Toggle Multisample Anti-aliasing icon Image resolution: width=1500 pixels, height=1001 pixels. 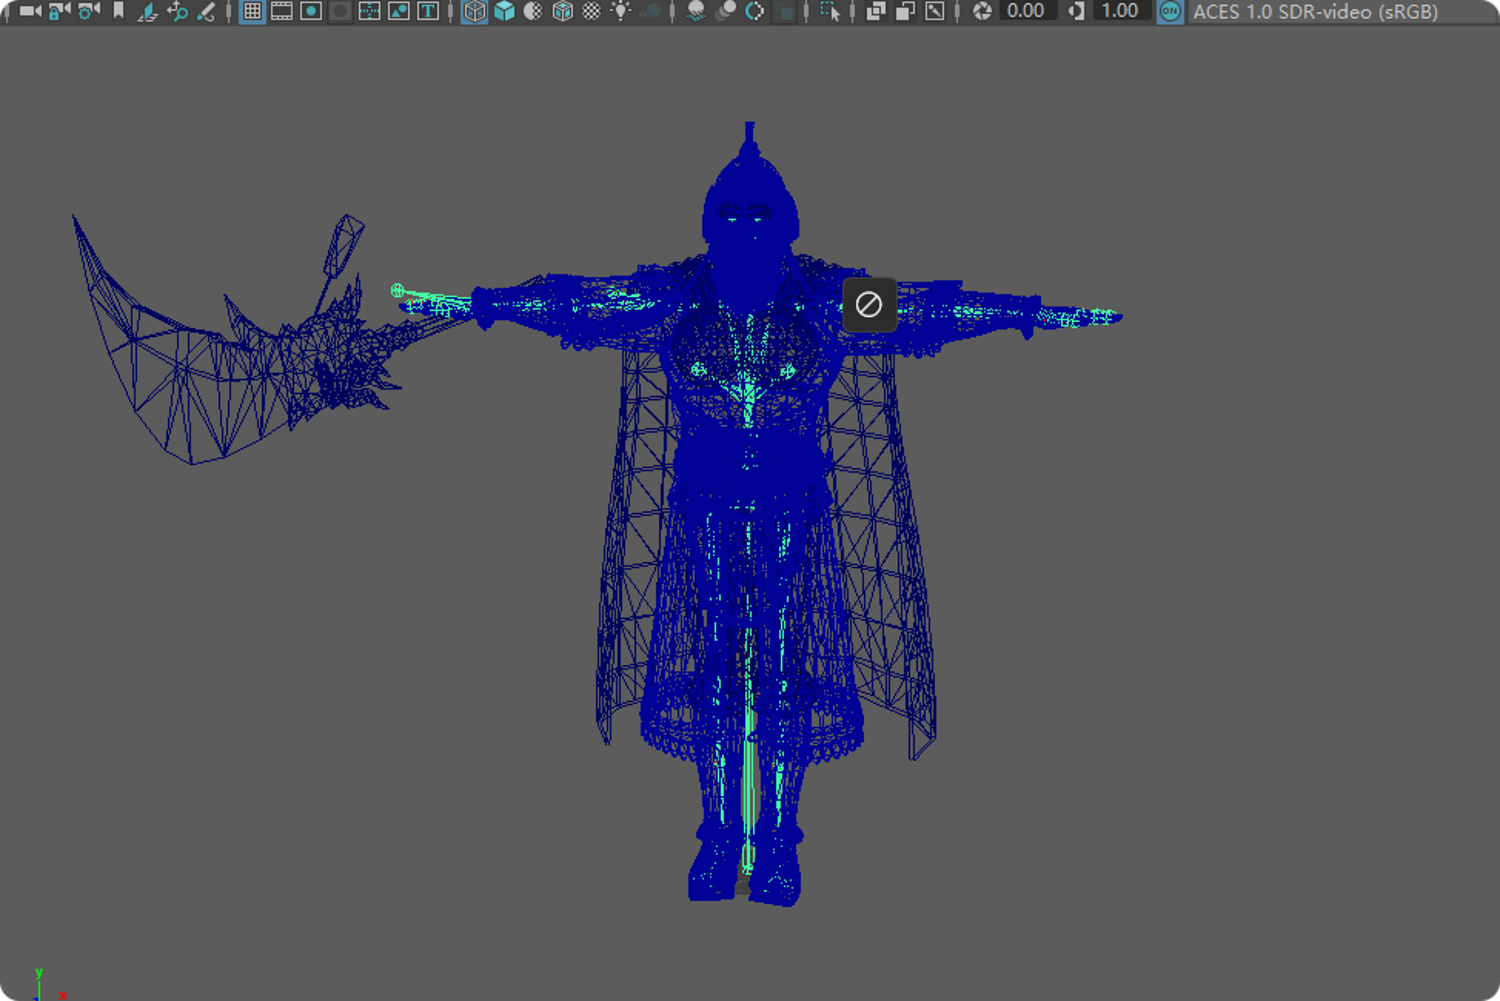pos(755,11)
